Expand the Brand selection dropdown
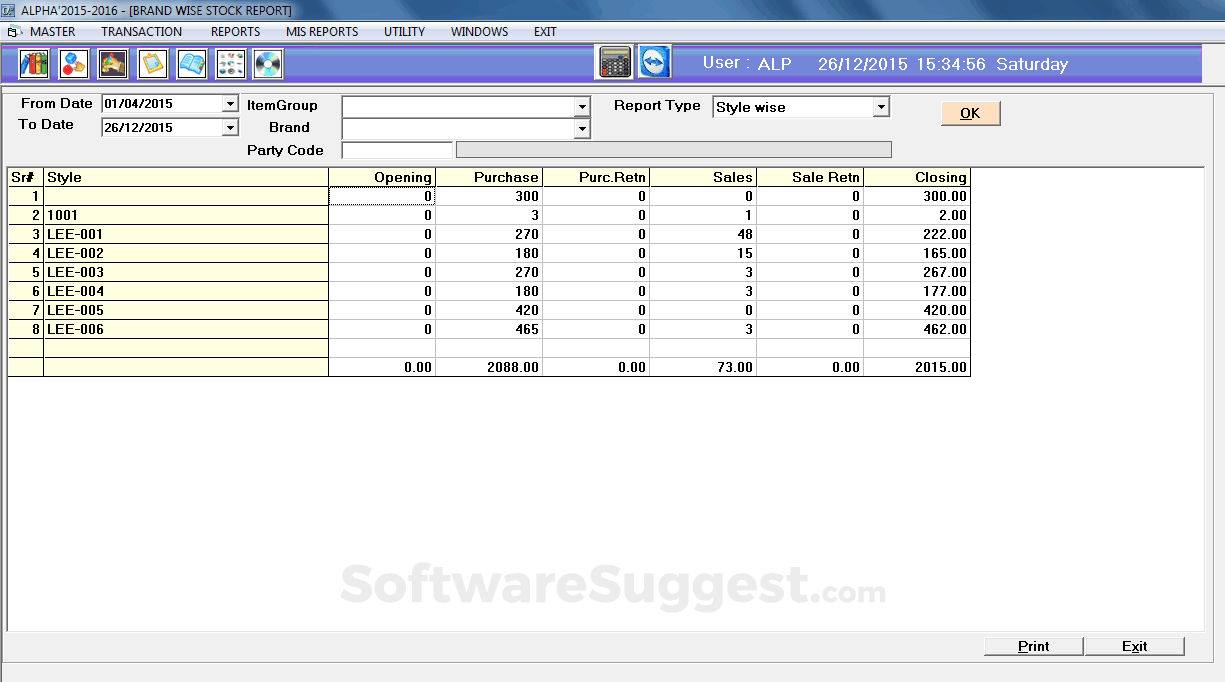This screenshot has height=682, width=1225. click(582, 128)
